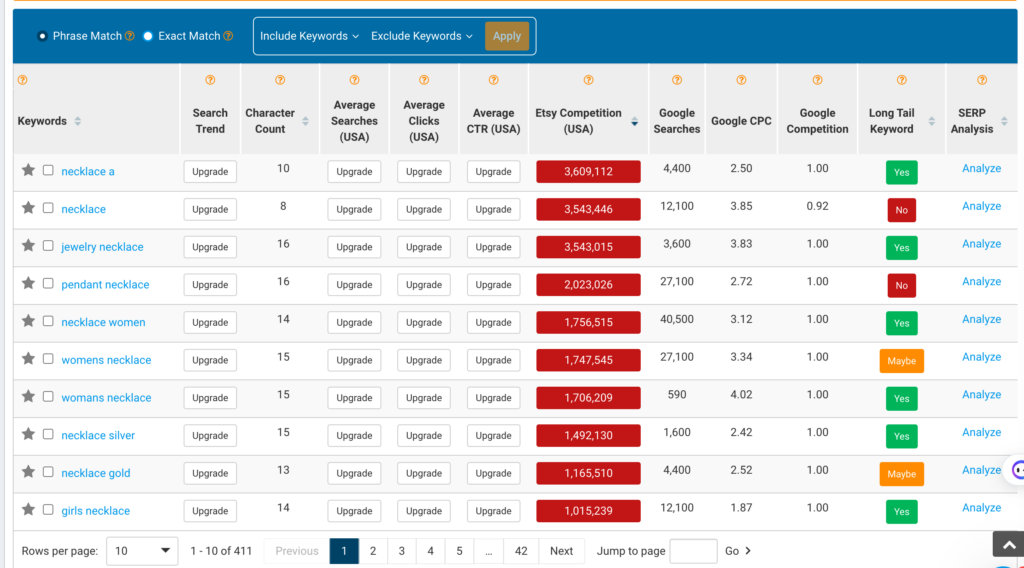Click help icon above Long Tail Keyword
The height and width of the screenshot is (568, 1024).
[x=901, y=80]
